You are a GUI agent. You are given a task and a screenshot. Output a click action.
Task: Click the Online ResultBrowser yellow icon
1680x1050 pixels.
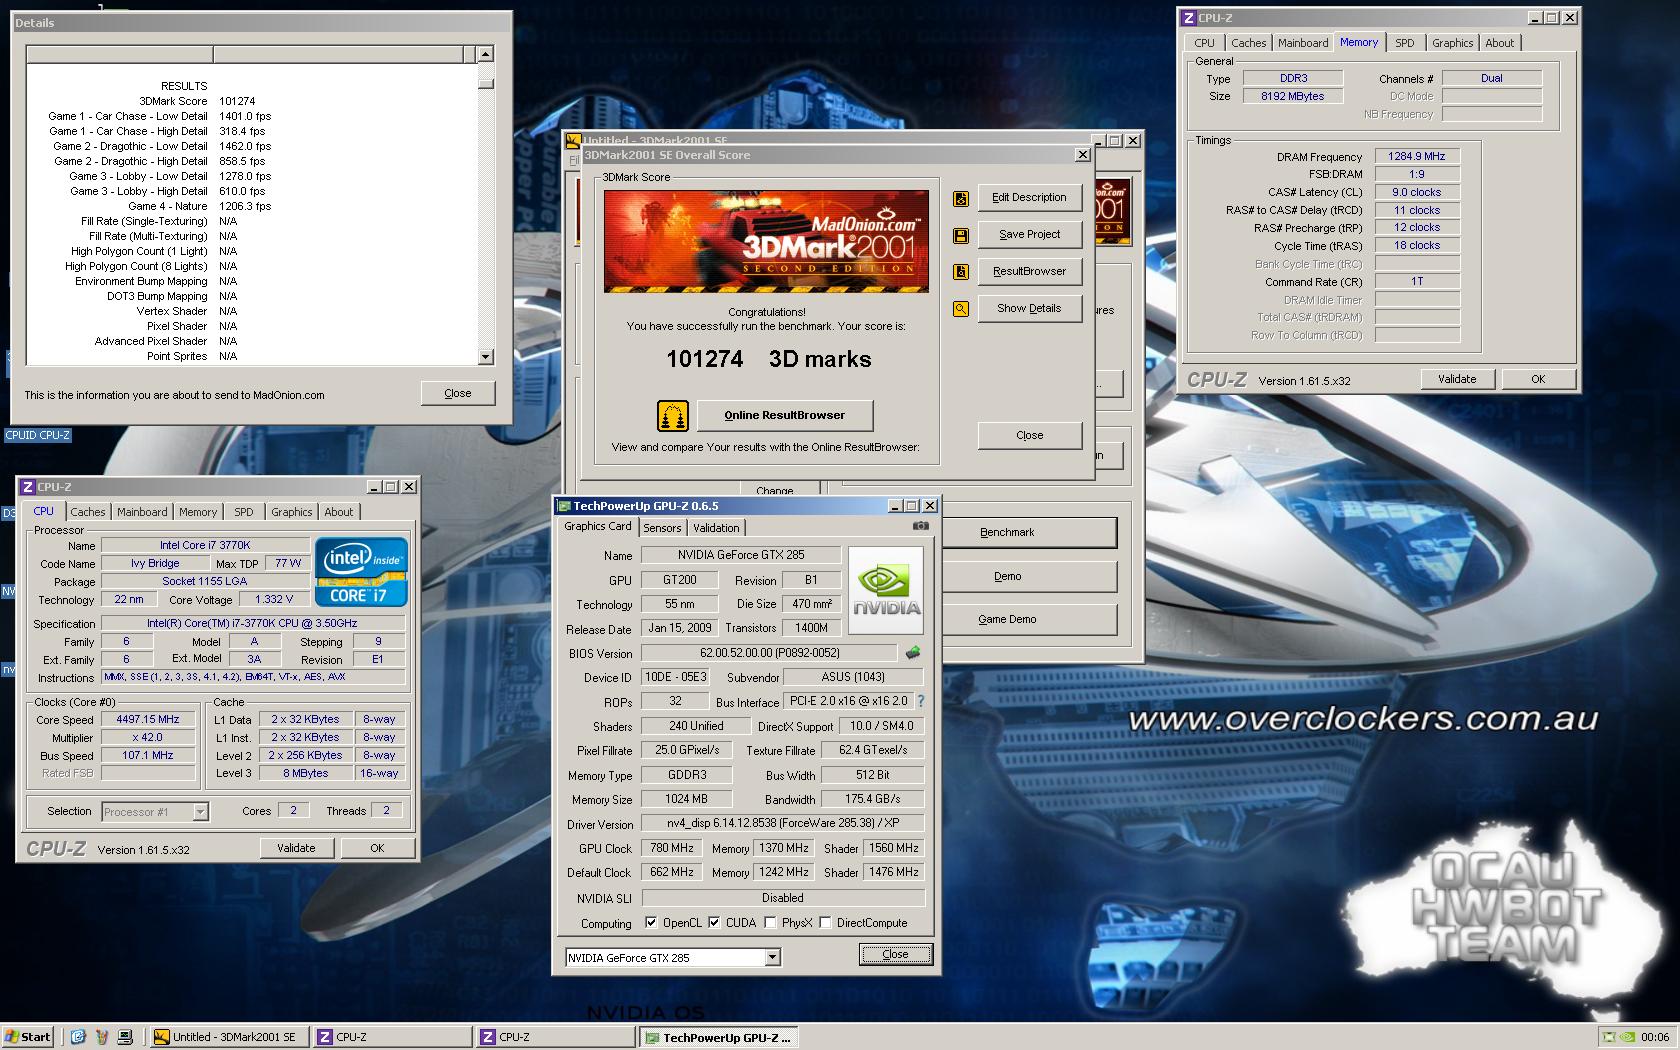click(673, 415)
